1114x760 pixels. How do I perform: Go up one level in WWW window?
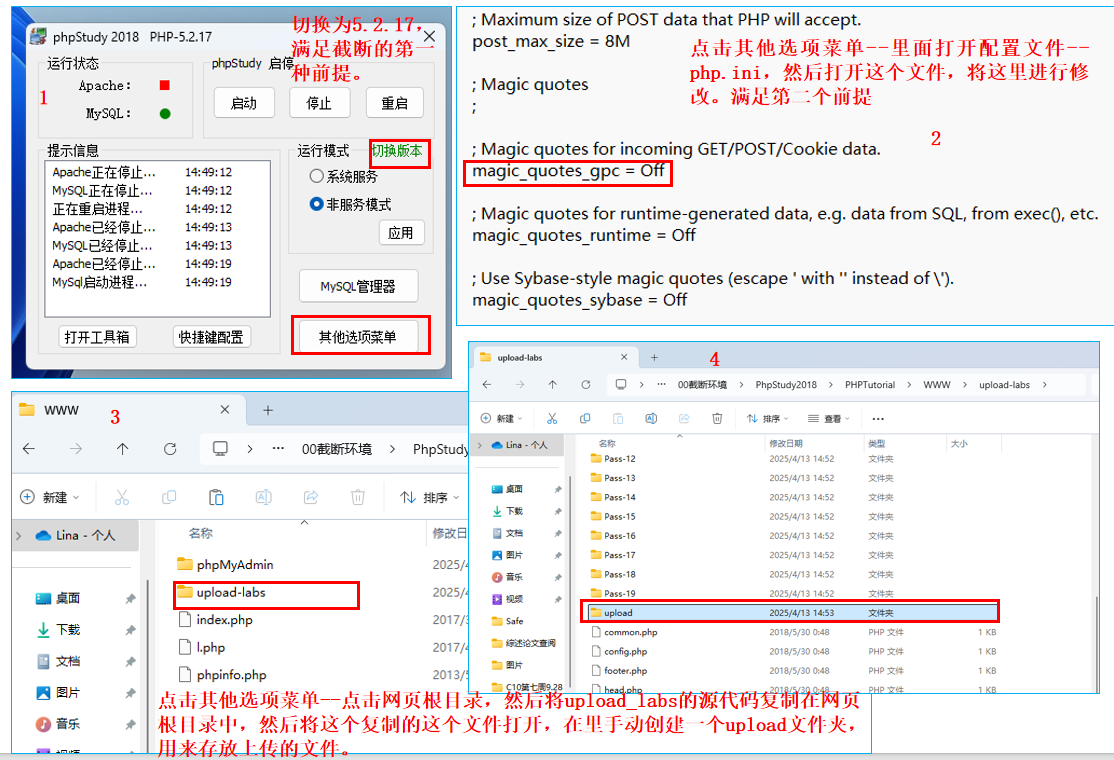pos(122,449)
